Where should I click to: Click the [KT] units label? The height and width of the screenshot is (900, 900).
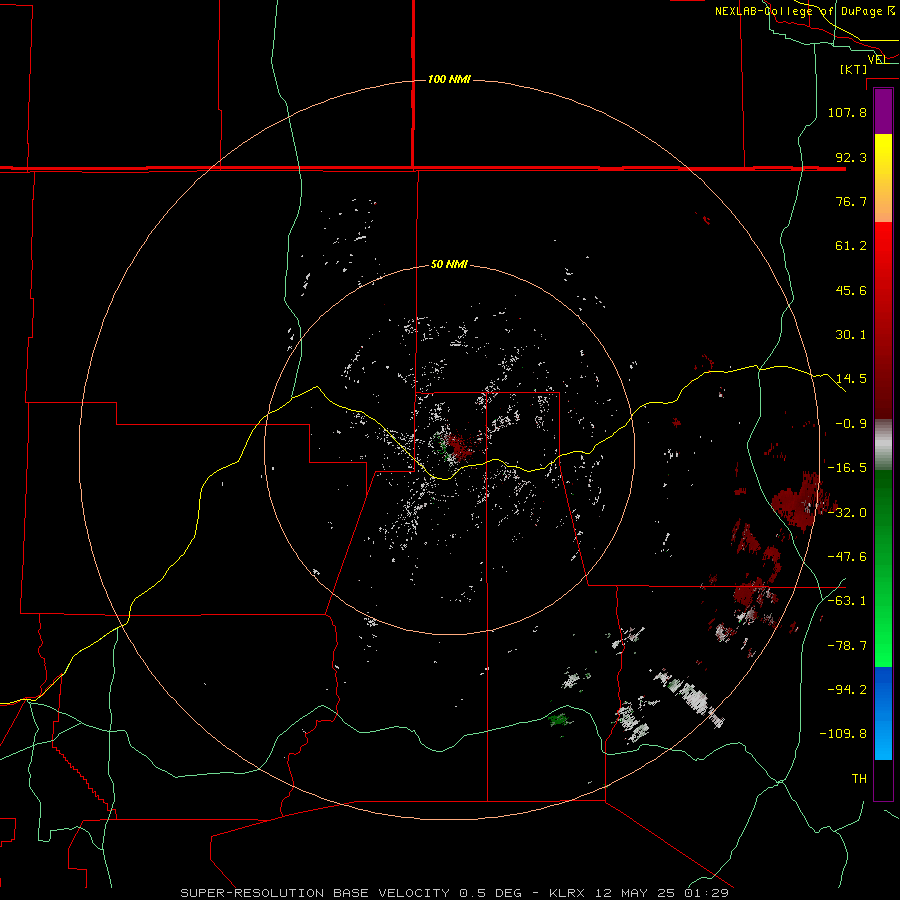pos(854,69)
